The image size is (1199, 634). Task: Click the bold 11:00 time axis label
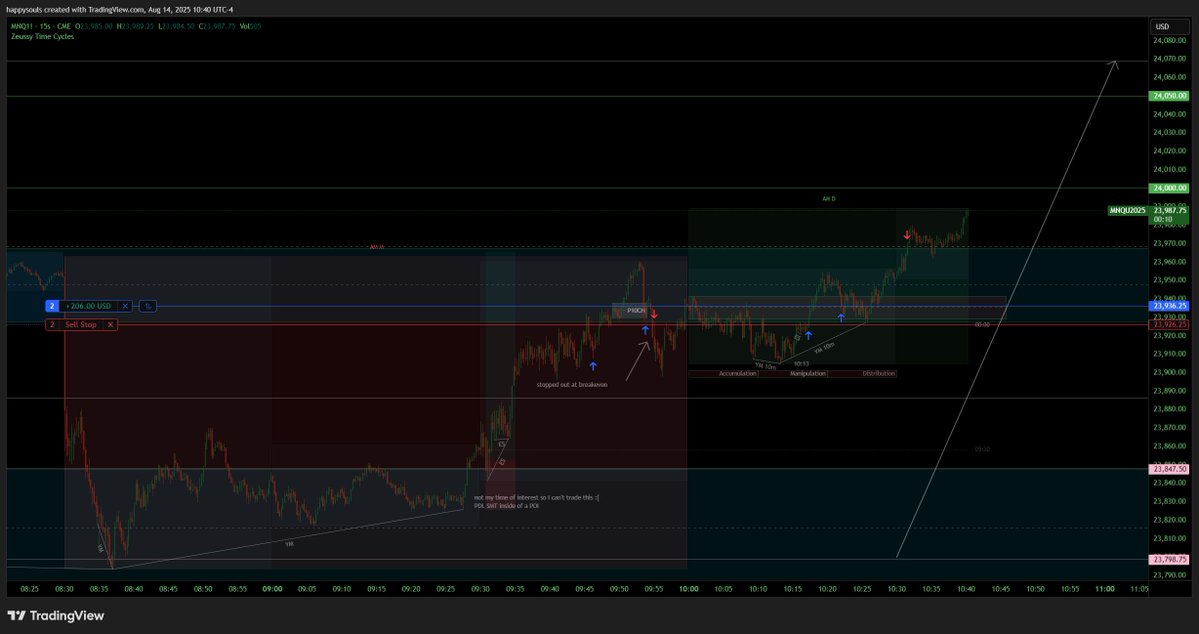(x=1103, y=589)
